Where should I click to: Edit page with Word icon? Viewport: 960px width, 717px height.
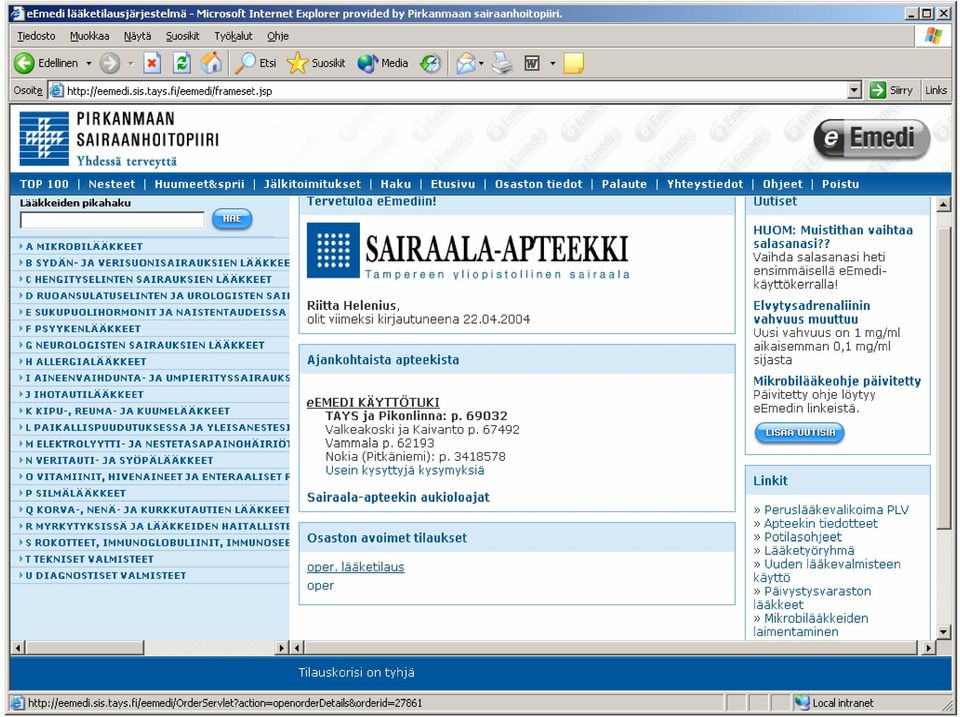(x=531, y=62)
